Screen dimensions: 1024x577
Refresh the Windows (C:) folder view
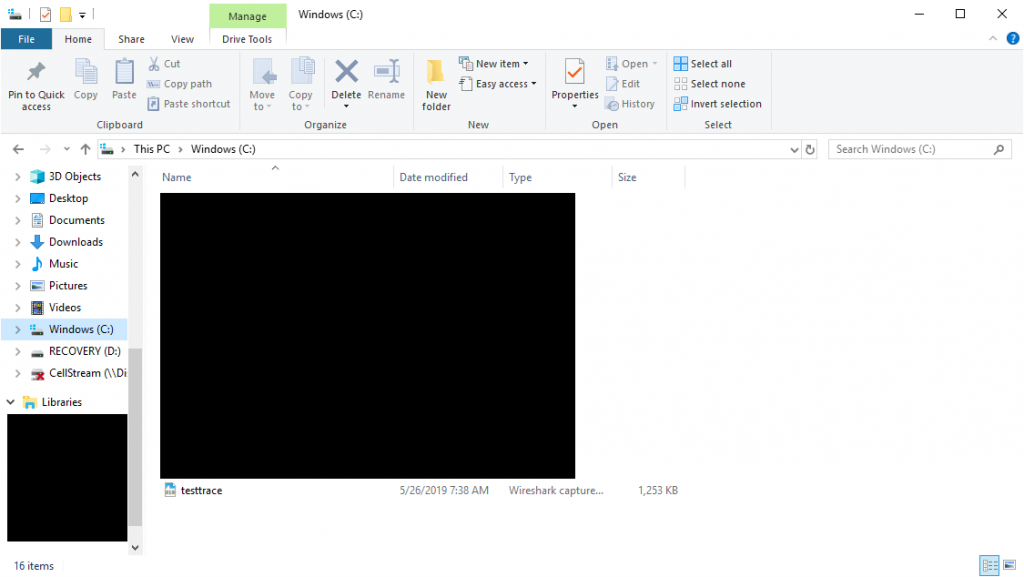tap(810, 148)
